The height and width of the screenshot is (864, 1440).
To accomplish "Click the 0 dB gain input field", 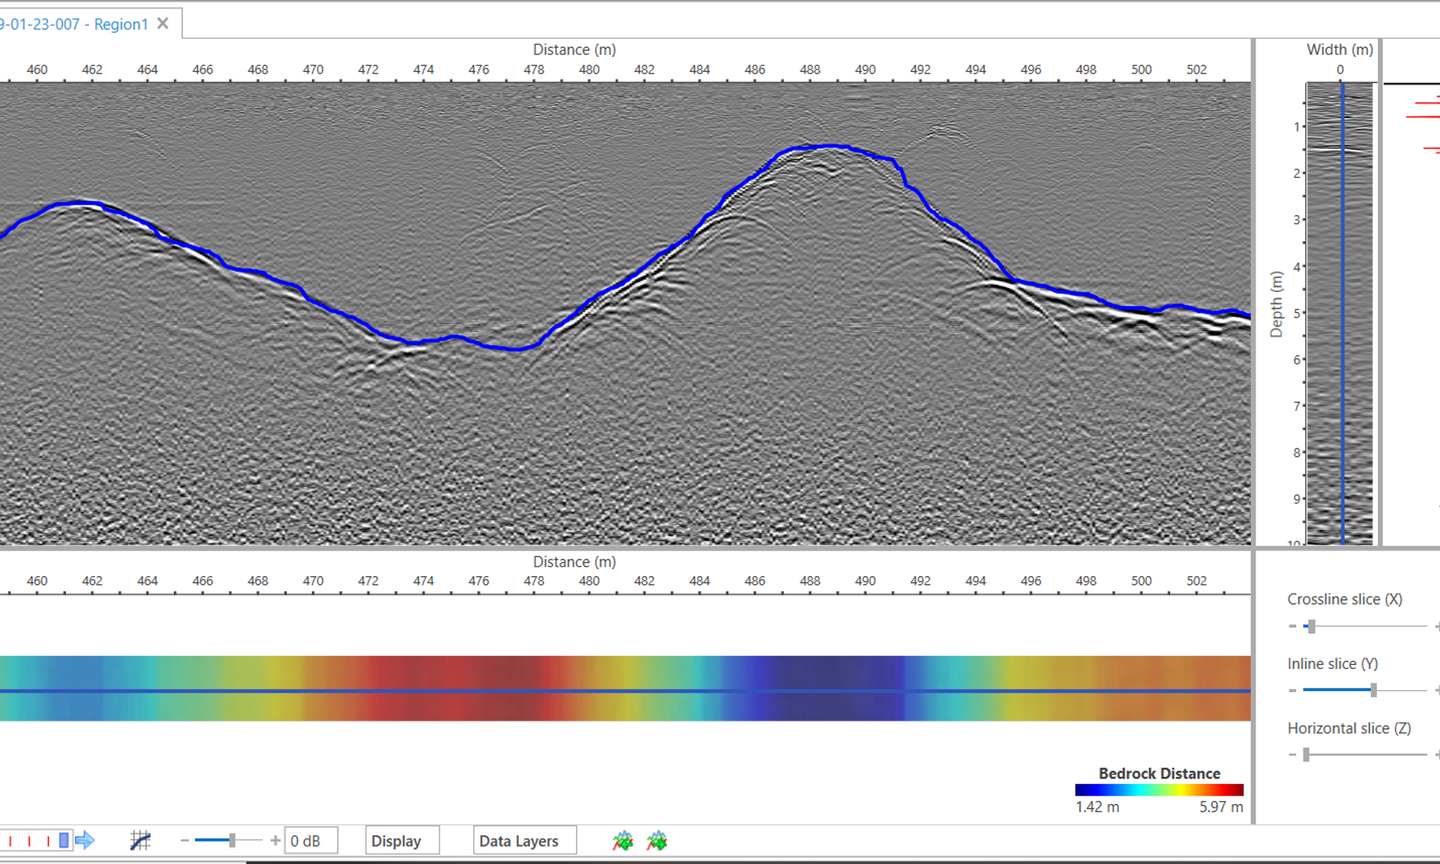I will click(x=311, y=841).
